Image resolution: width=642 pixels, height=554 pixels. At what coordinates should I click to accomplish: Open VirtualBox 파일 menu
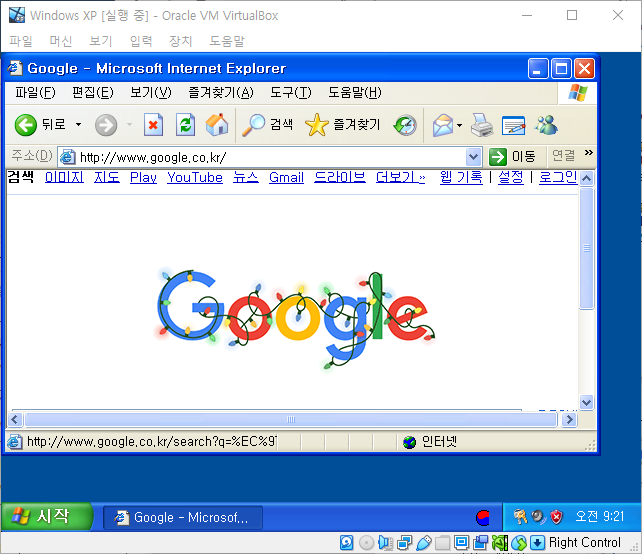click(x=21, y=41)
